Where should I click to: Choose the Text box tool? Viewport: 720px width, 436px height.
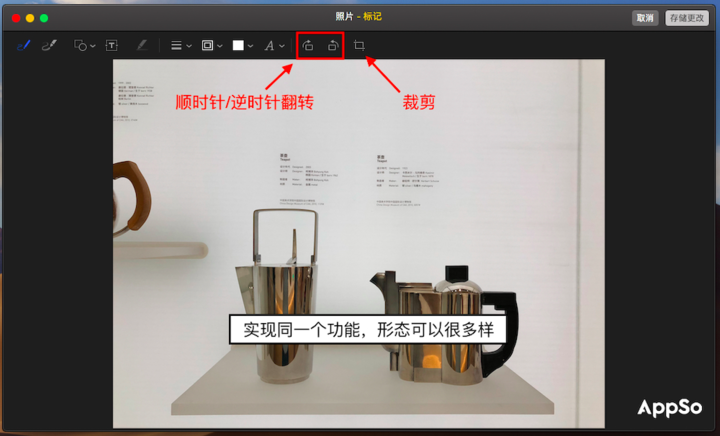click(x=111, y=45)
